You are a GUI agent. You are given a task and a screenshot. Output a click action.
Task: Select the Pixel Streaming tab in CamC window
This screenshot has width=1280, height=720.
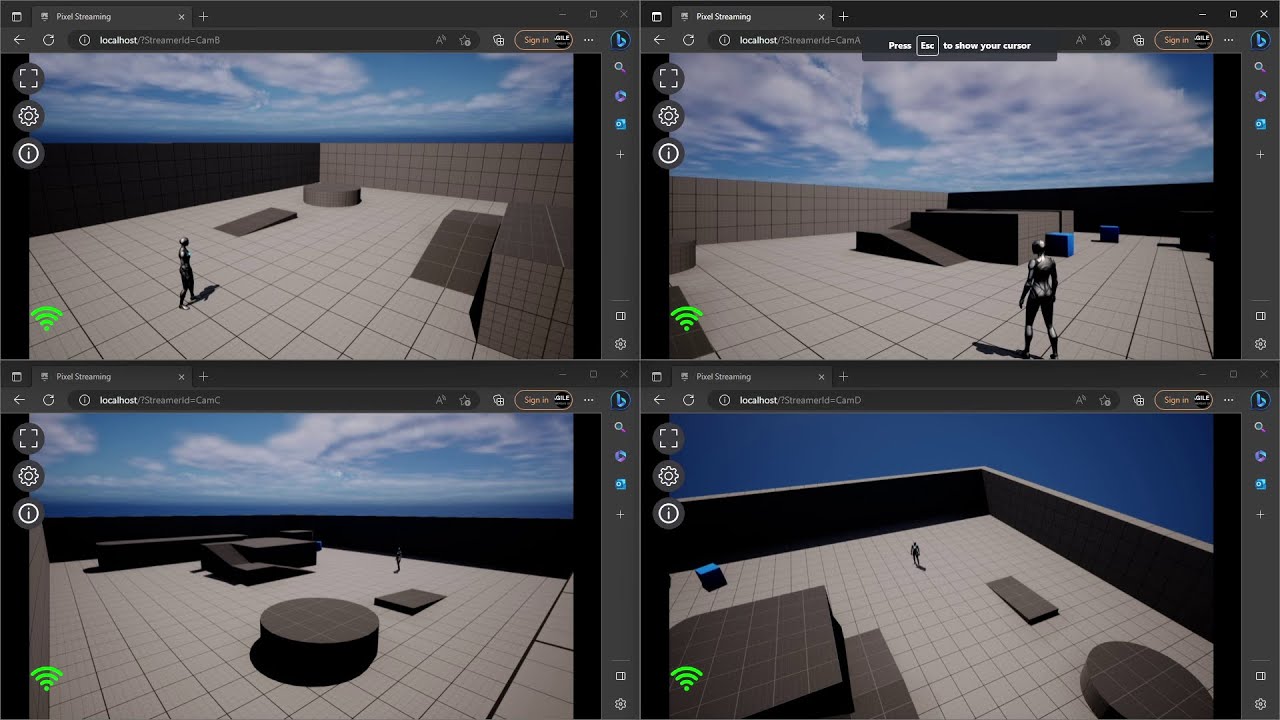tap(112, 376)
